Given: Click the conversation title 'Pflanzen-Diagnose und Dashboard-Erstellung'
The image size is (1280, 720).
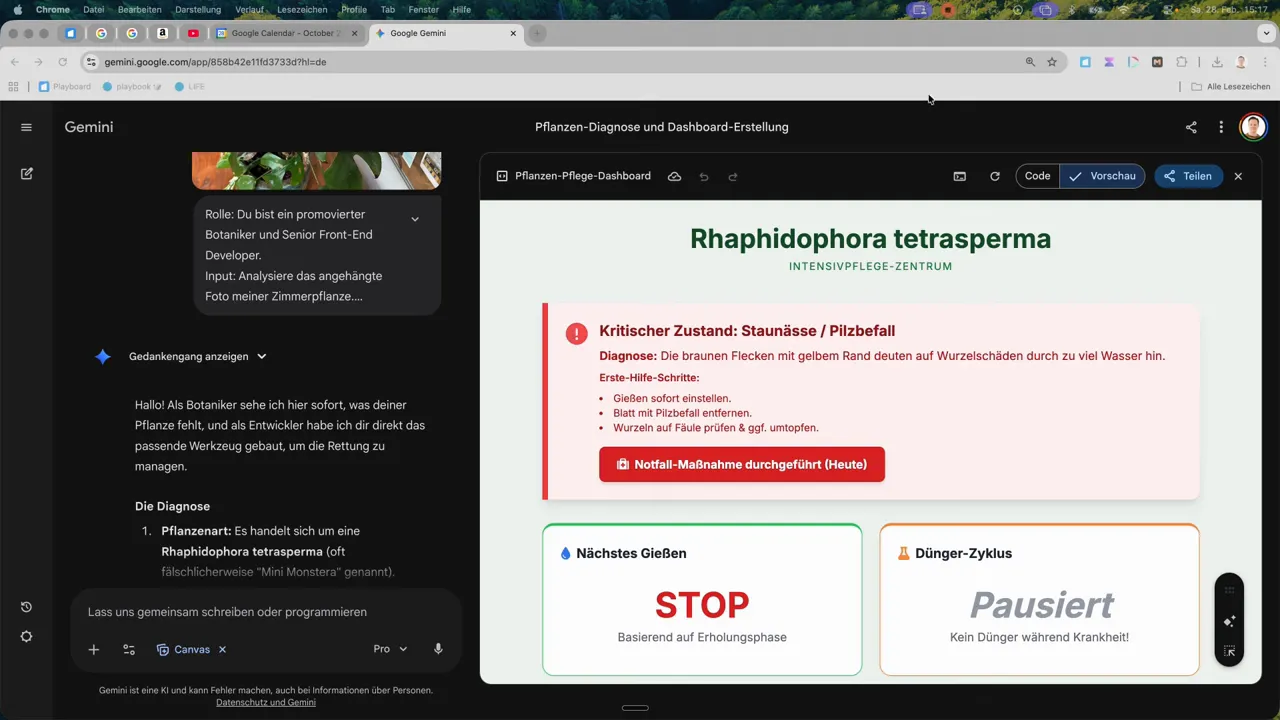Looking at the screenshot, I should (x=662, y=127).
